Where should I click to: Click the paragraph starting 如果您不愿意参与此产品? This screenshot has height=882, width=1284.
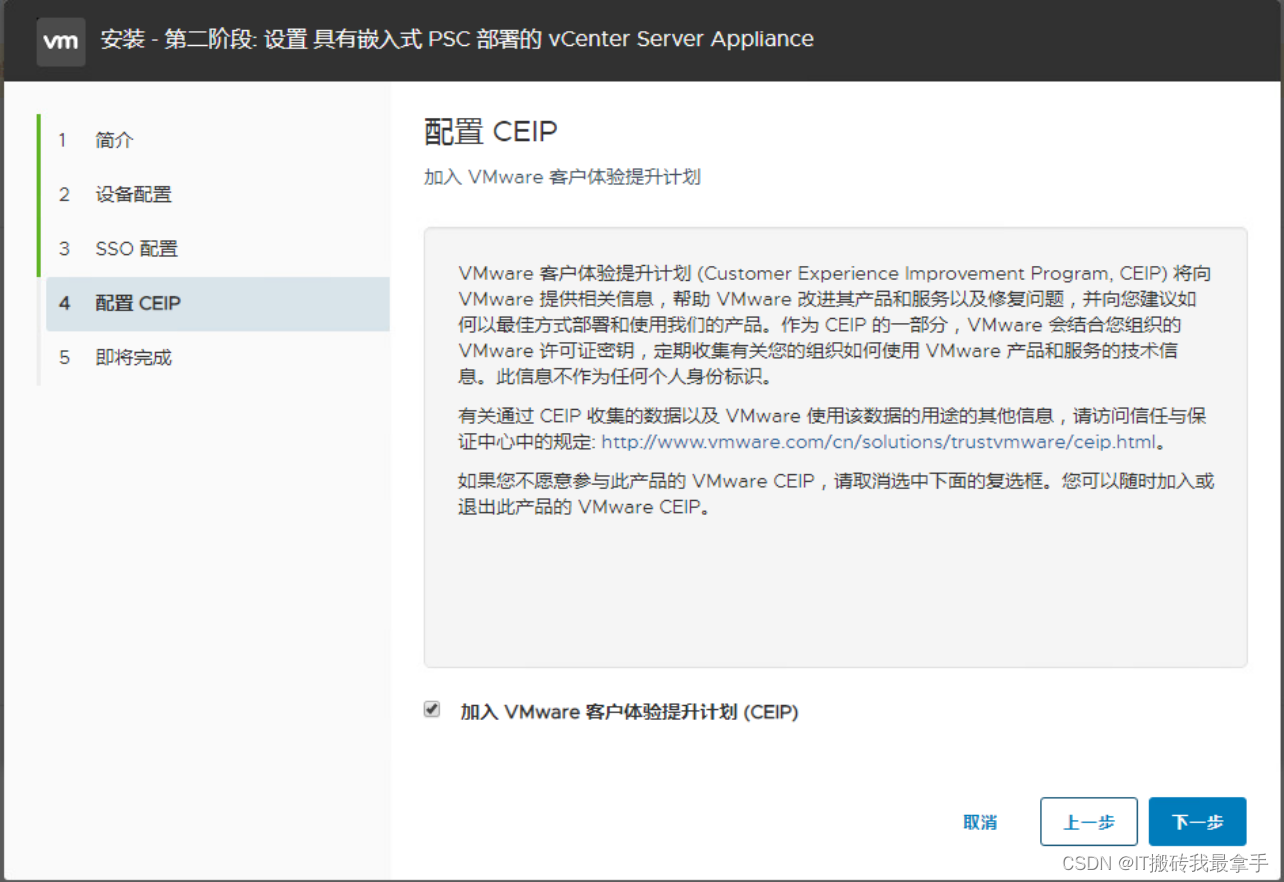(x=836, y=494)
